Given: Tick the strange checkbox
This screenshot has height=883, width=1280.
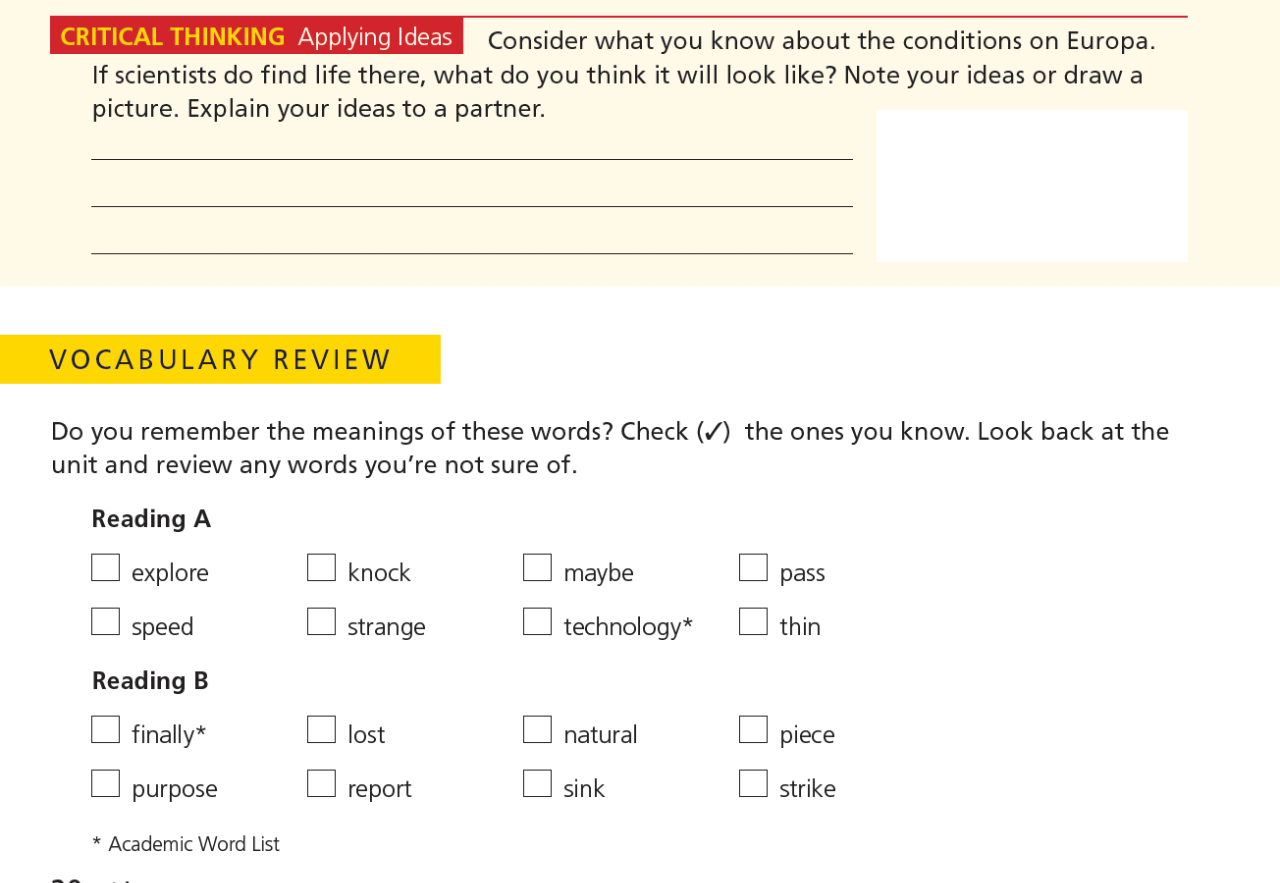Looking at the screenshot, I should click(321, 622).
